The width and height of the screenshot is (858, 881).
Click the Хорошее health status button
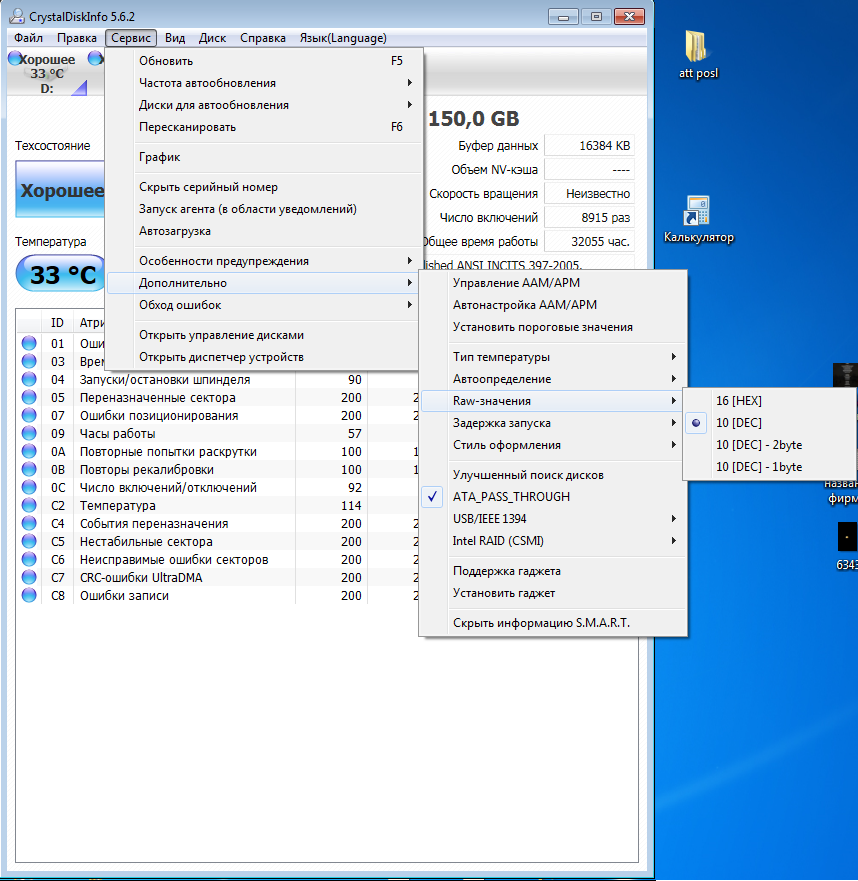point(61,190)
